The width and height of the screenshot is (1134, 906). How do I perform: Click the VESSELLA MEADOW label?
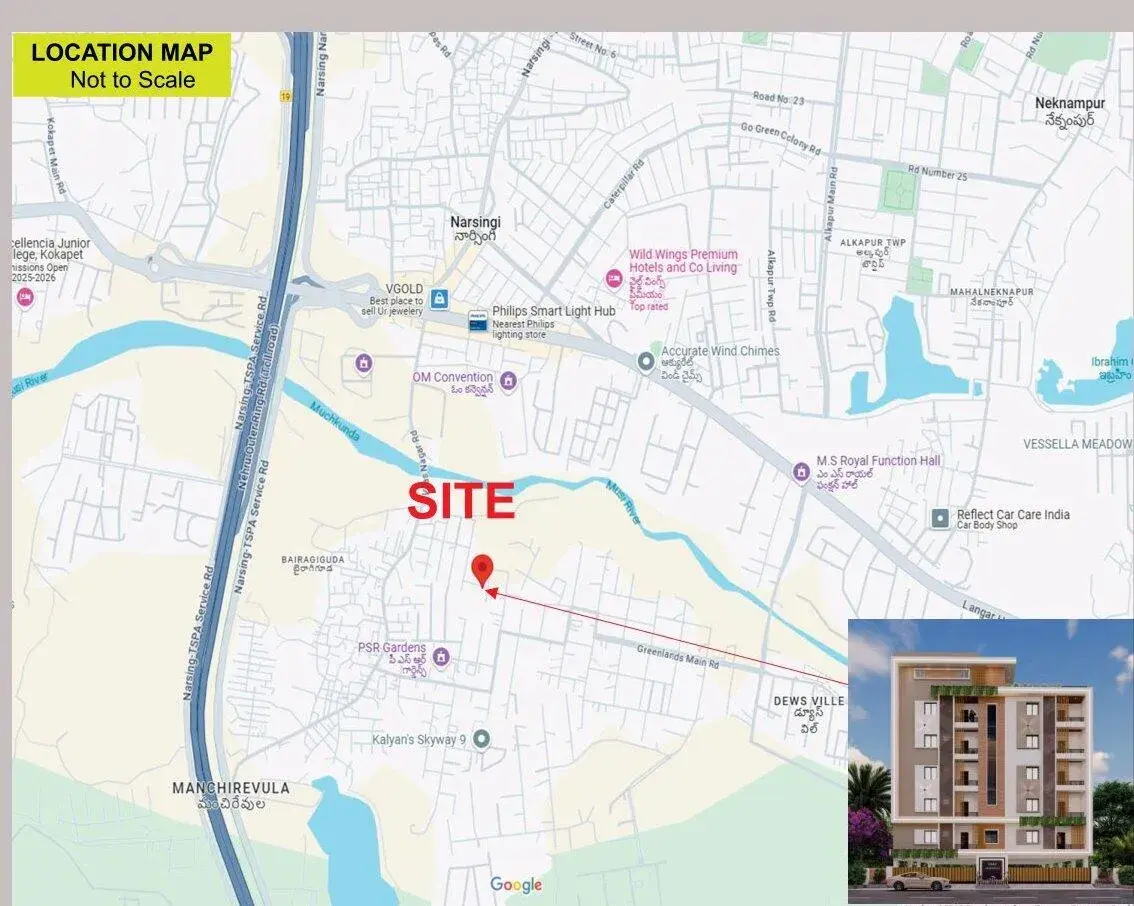[x=1078, y=444]
